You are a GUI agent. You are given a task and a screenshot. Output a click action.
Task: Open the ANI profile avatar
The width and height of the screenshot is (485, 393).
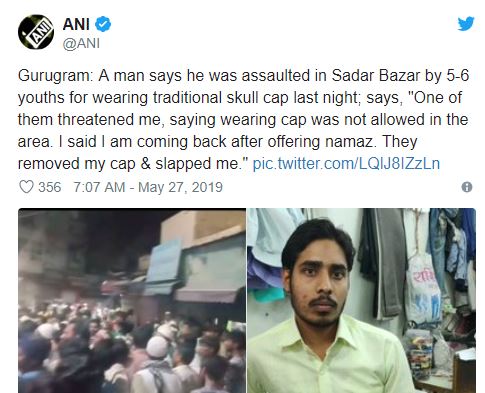point(36,32)
